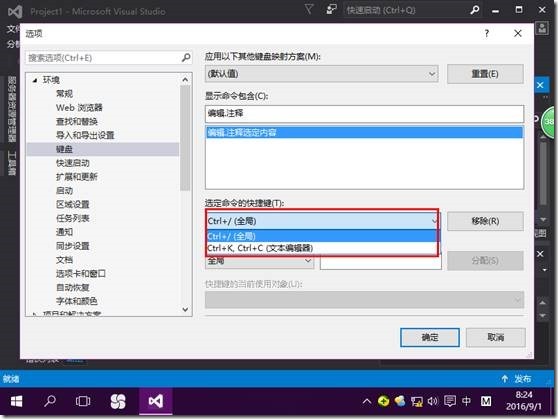The image size is (558, 419).
Task: Click the volume speaker tray icon
Action: point(432,402)
